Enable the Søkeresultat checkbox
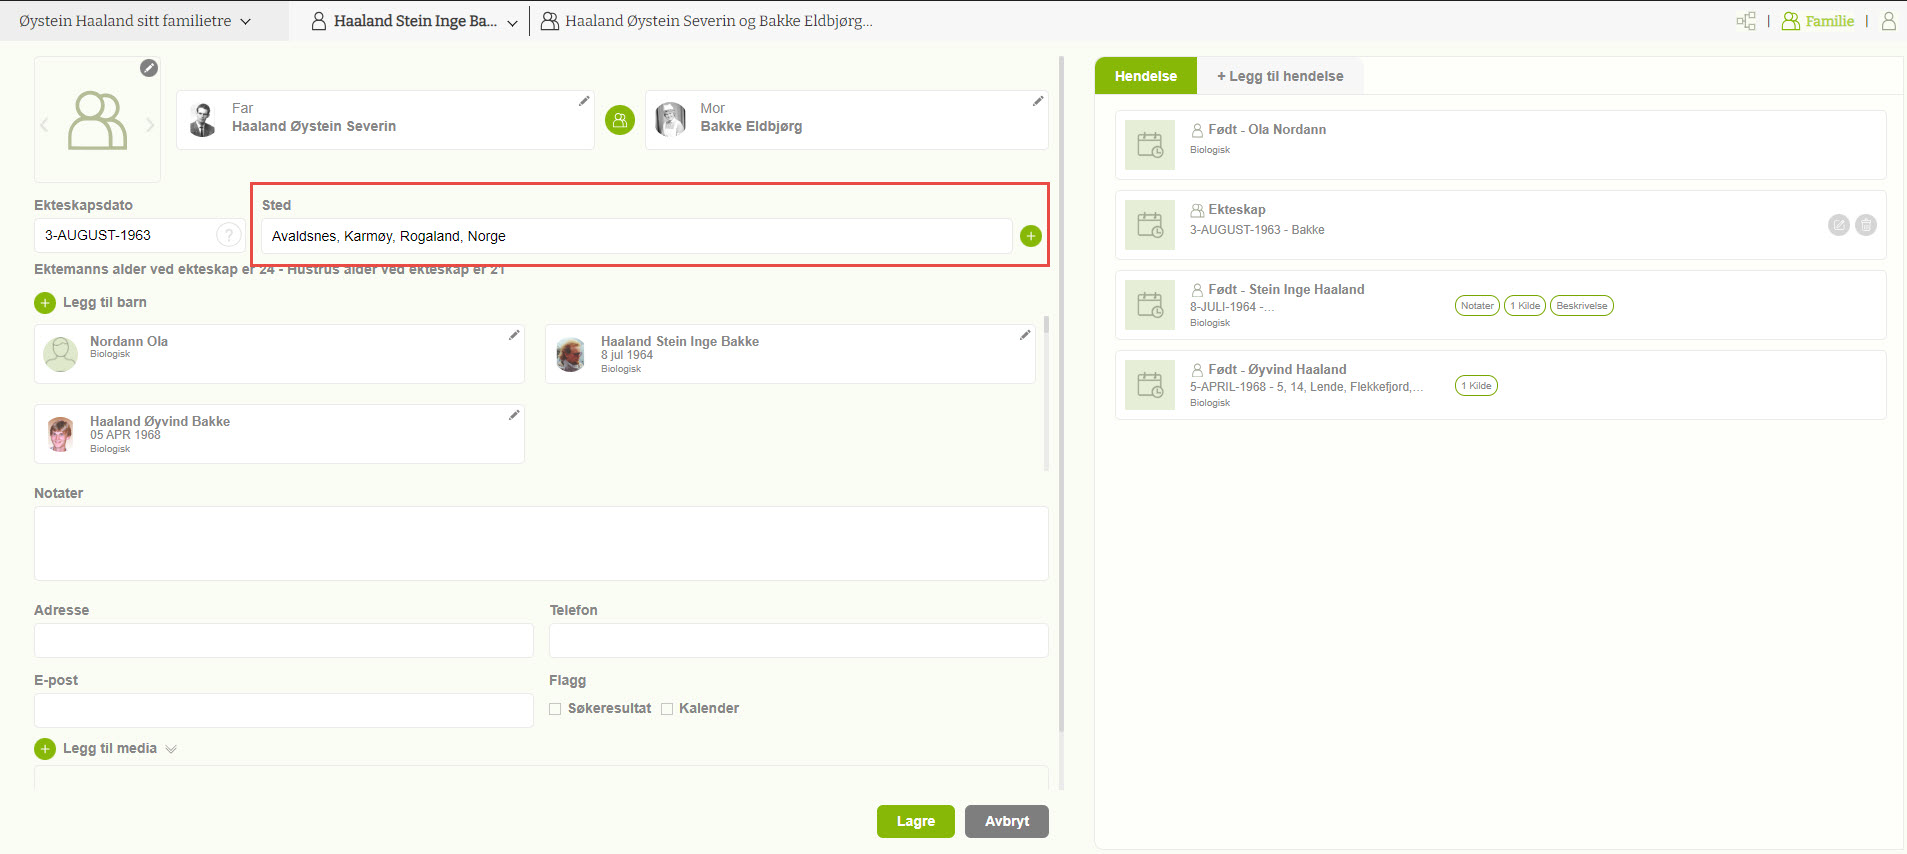 pos(555,709)
